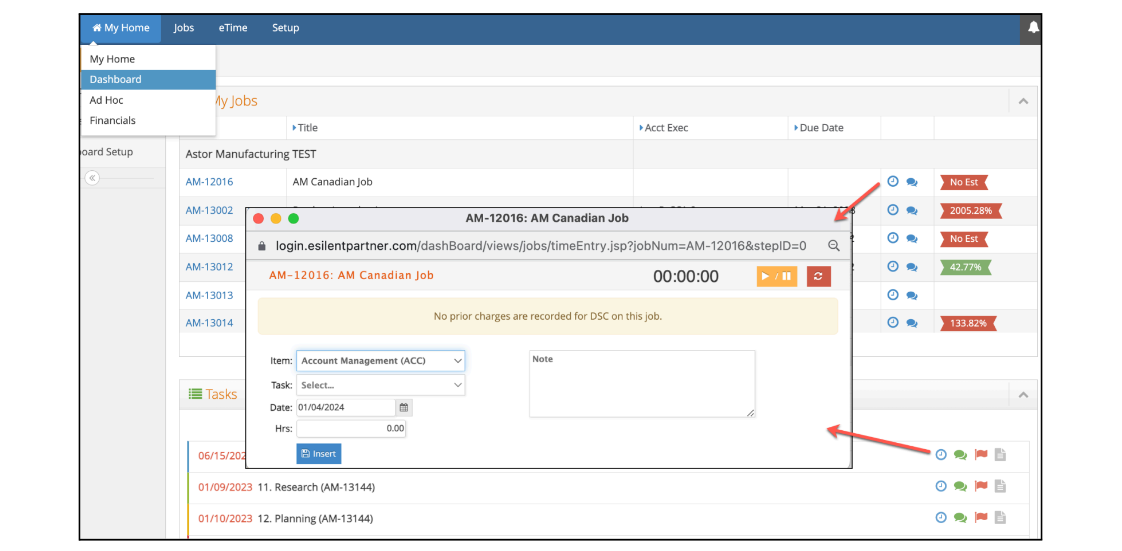Open job link AM-13012
This screenshot has width=1122, height=551.
tap(209, 266)
